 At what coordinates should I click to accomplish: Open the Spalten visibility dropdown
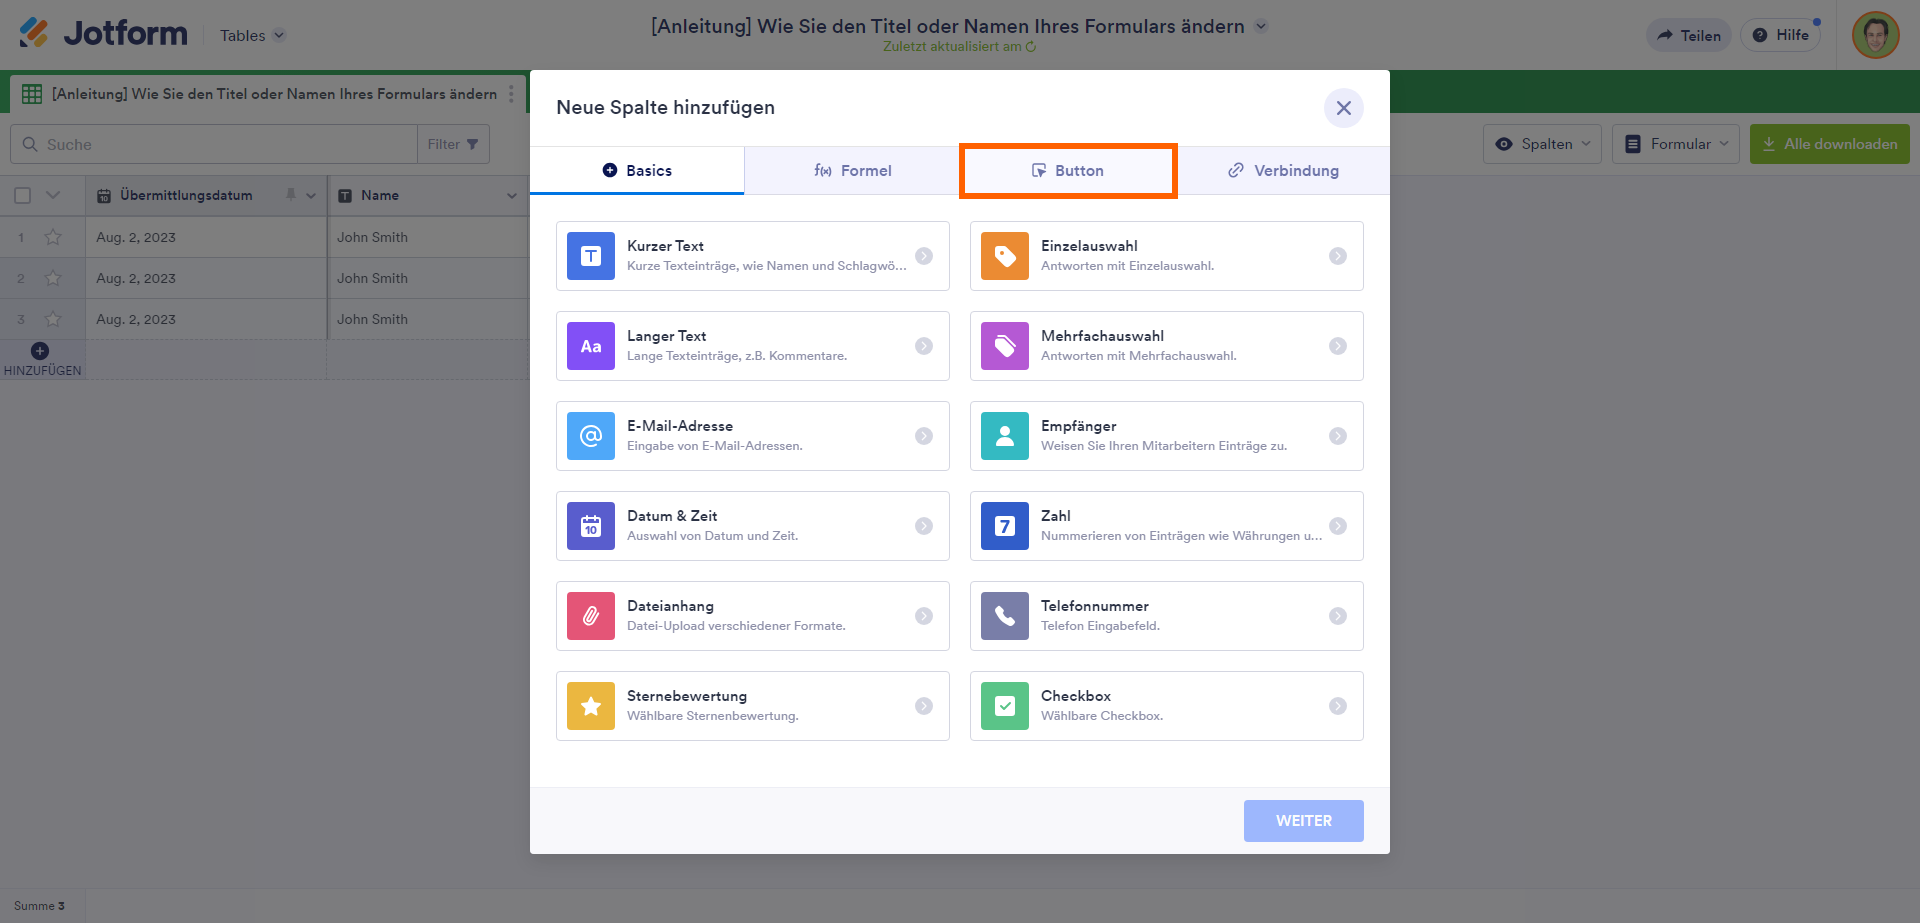coord(1542,144)
